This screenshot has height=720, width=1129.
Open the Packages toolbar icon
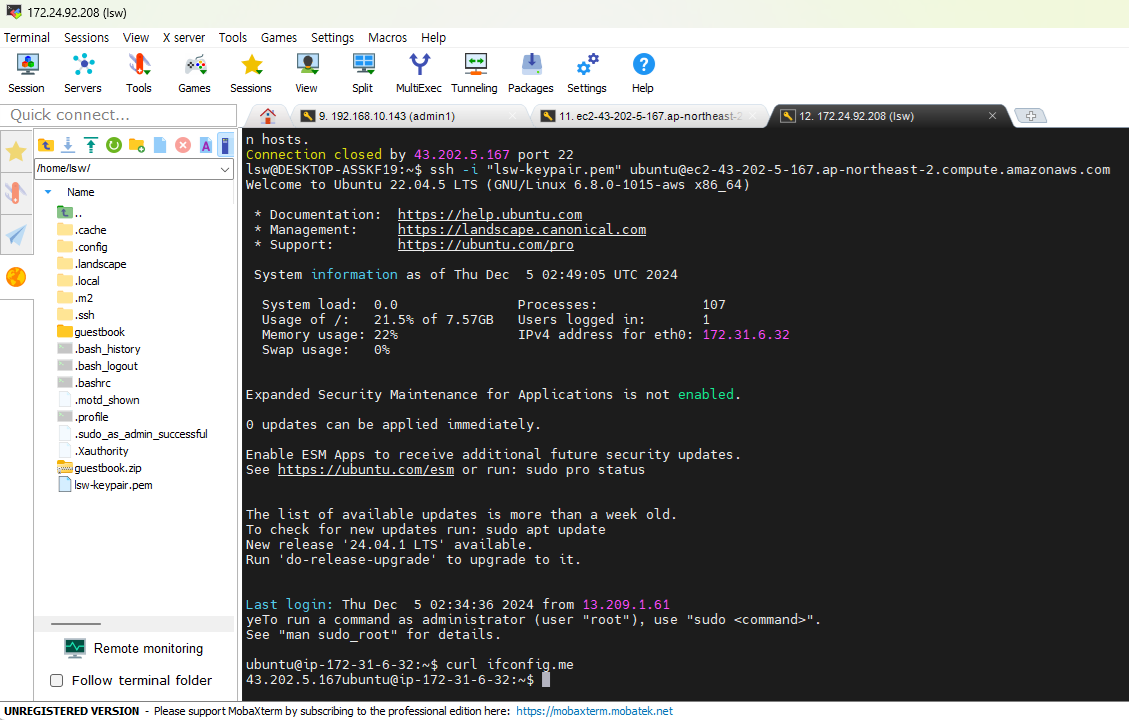coord(531,73)
